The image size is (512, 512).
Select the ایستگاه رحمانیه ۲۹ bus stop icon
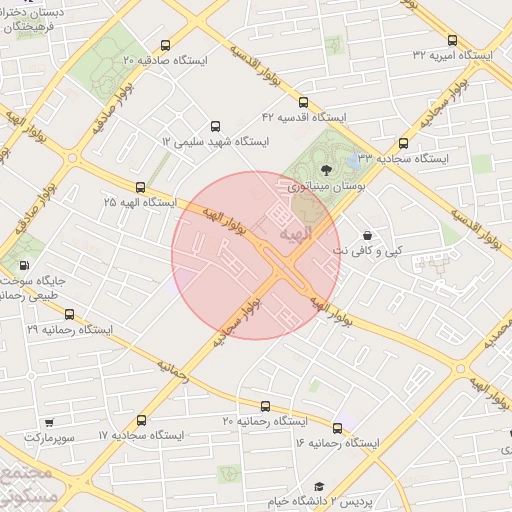69,314
